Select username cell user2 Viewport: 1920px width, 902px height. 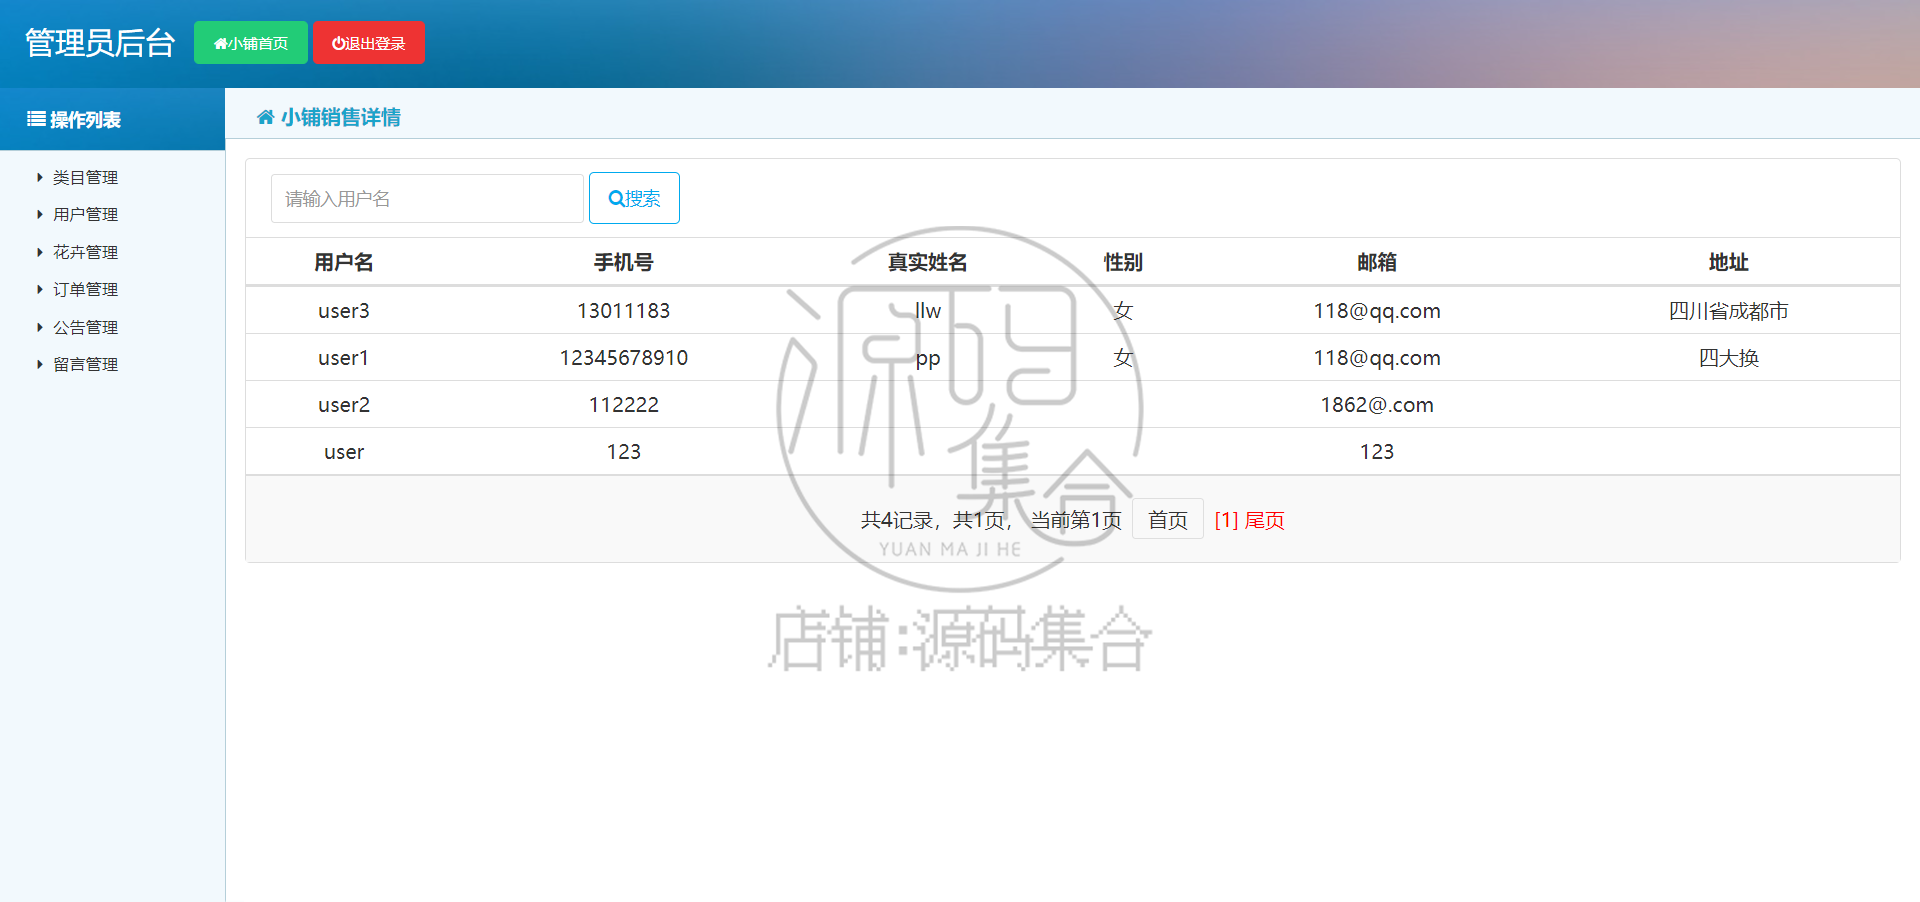pyautogui.click(x=344, y=405)
